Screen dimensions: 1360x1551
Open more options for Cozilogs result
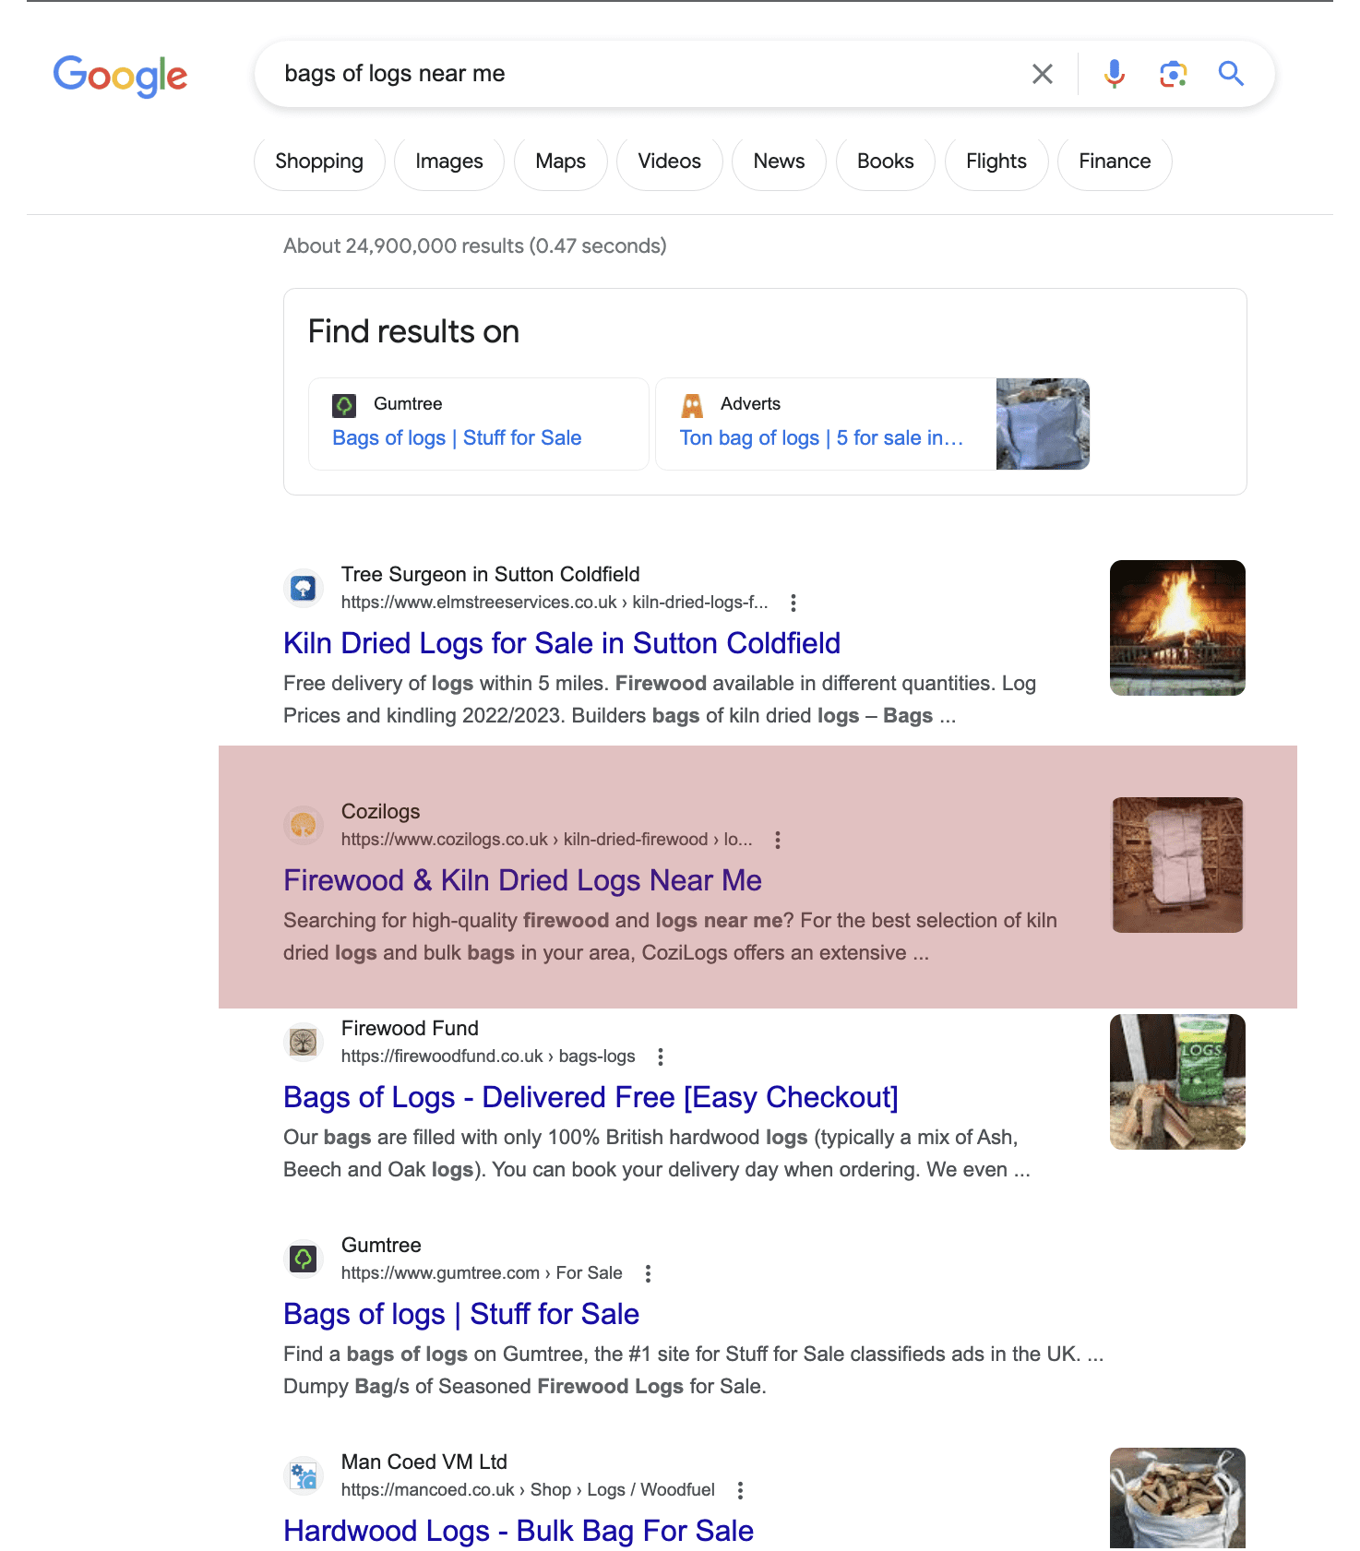click(778, 840)
